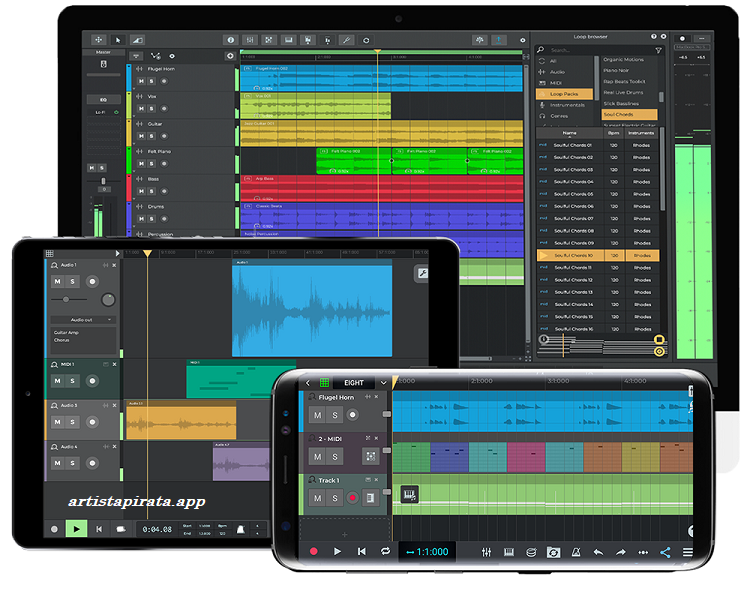This screenshot has width=750, height=600.
Task: Sort loops by Bpm column header
Action: [x=614, y=133]
